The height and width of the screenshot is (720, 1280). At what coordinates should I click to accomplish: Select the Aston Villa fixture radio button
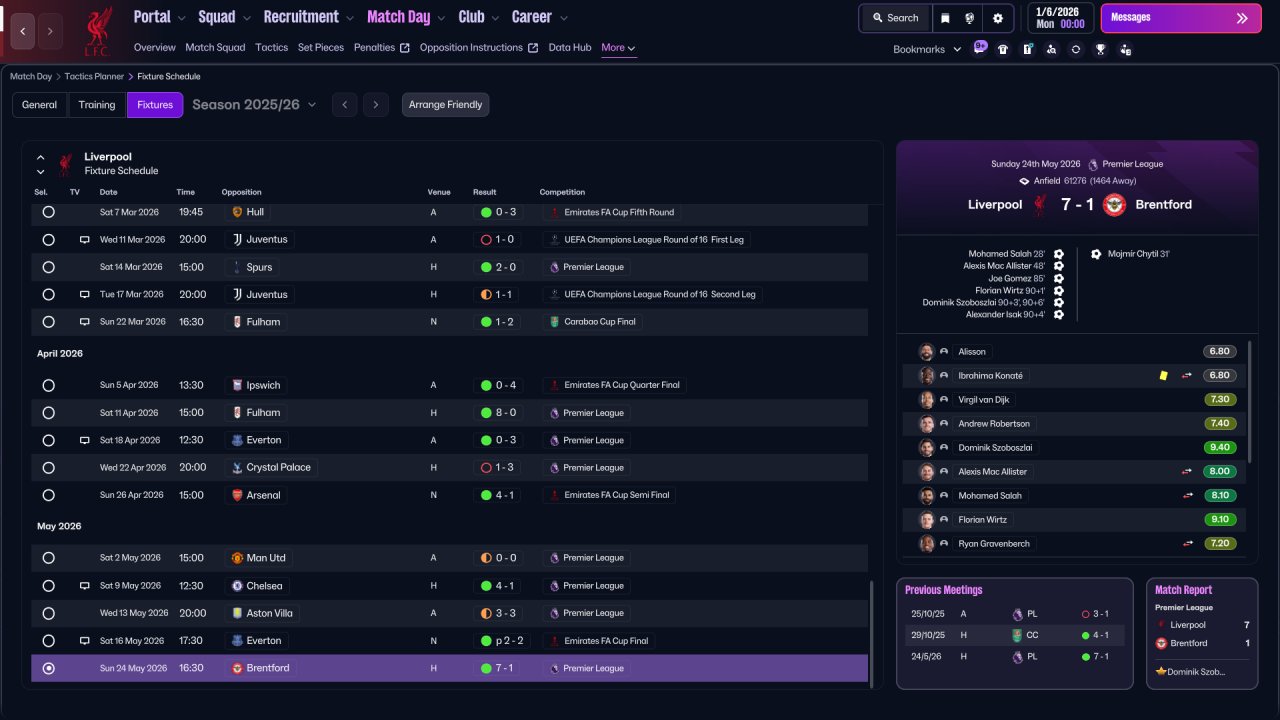coord(48,613)
